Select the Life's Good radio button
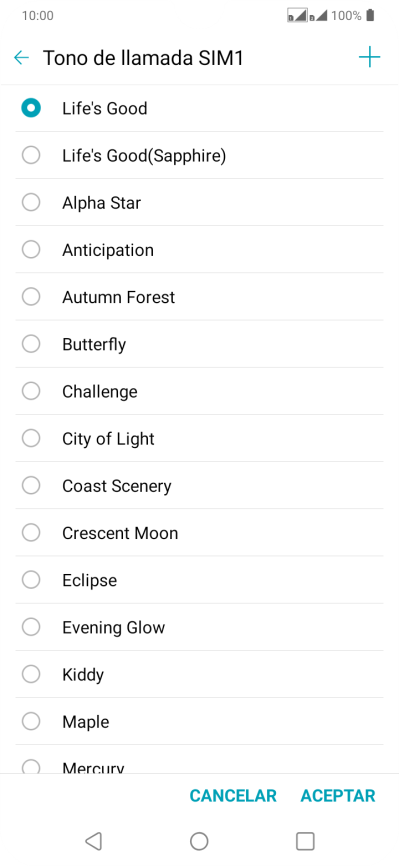Image resolution: width=399 pixels, height=866 pixels. coord(31,108)
